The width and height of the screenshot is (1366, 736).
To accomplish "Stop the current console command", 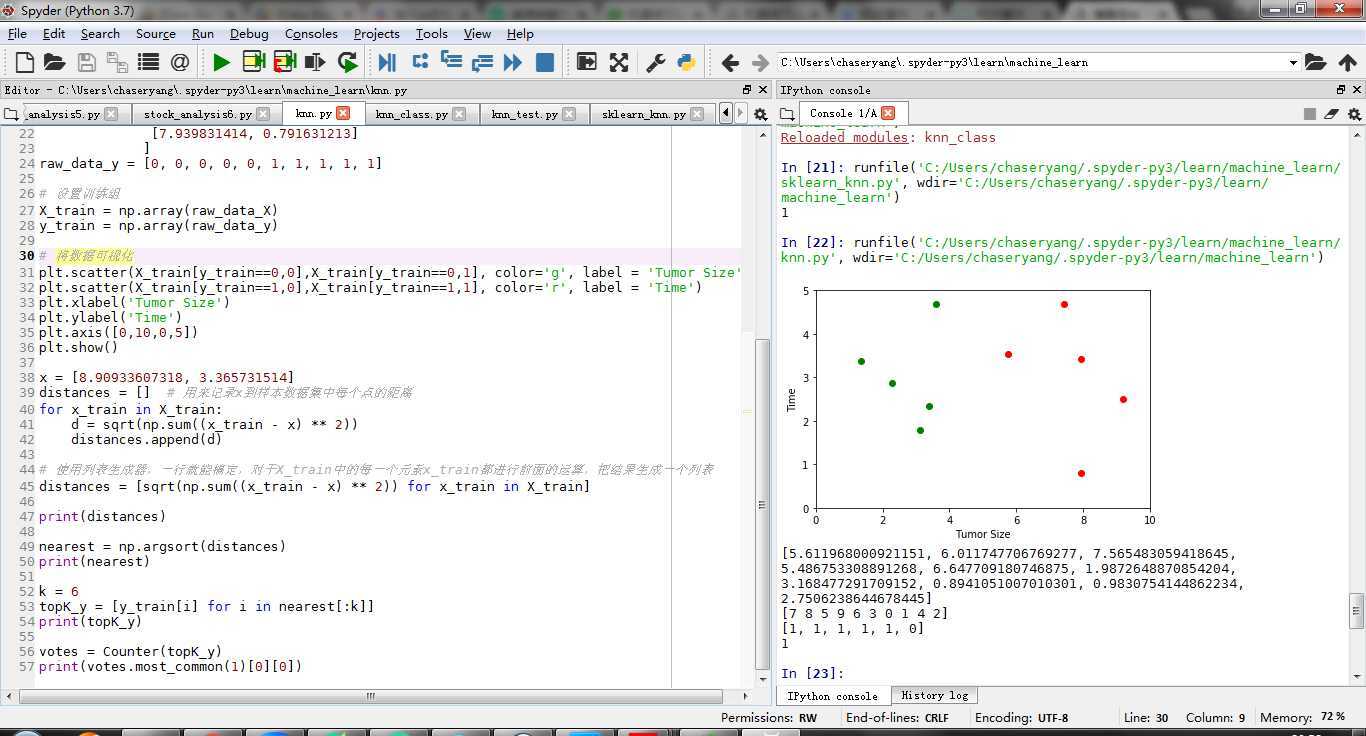I will [1309, 114].
